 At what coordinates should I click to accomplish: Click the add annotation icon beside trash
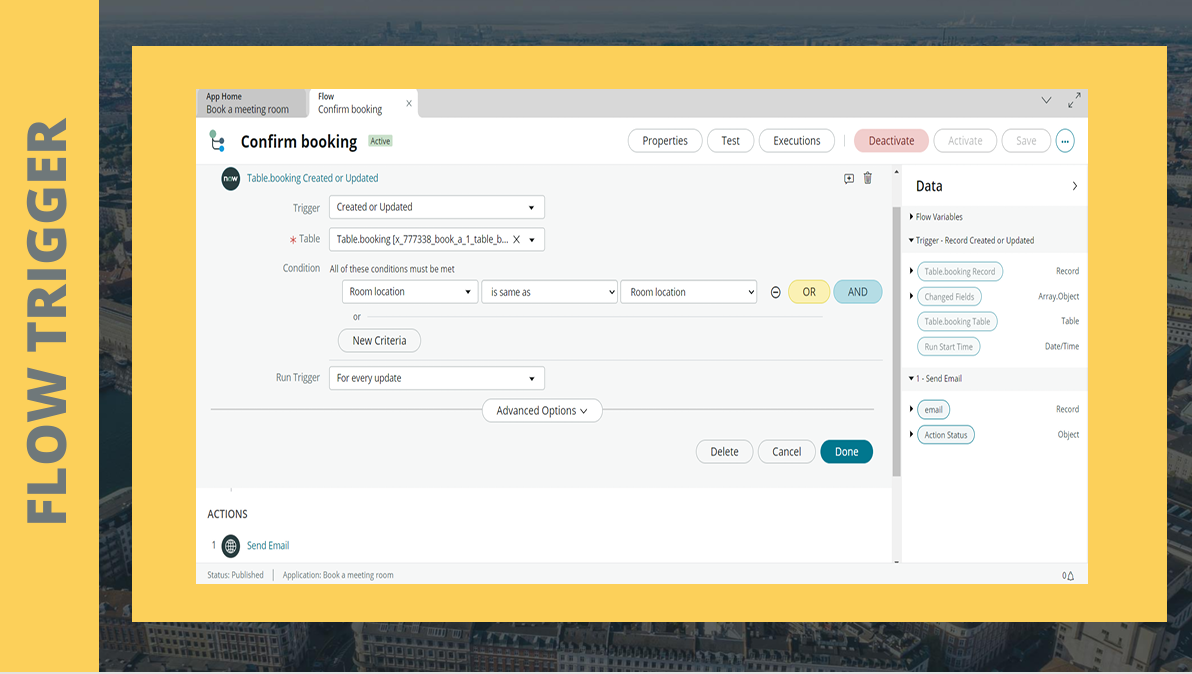(x=848, y=179)
